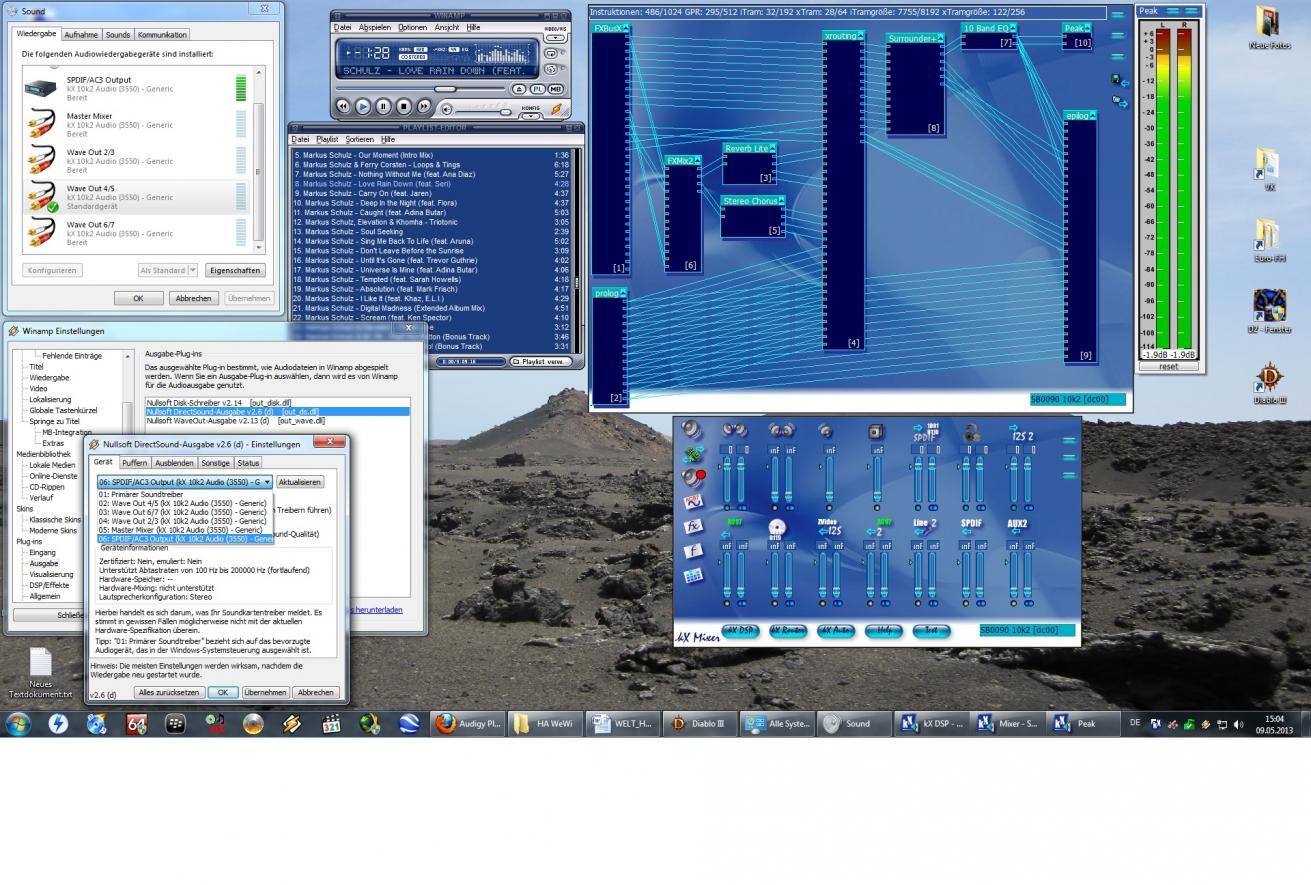Open Diablo III desktop shortcut
The height and width of the screenshot is (885, 1311).
1269,383
